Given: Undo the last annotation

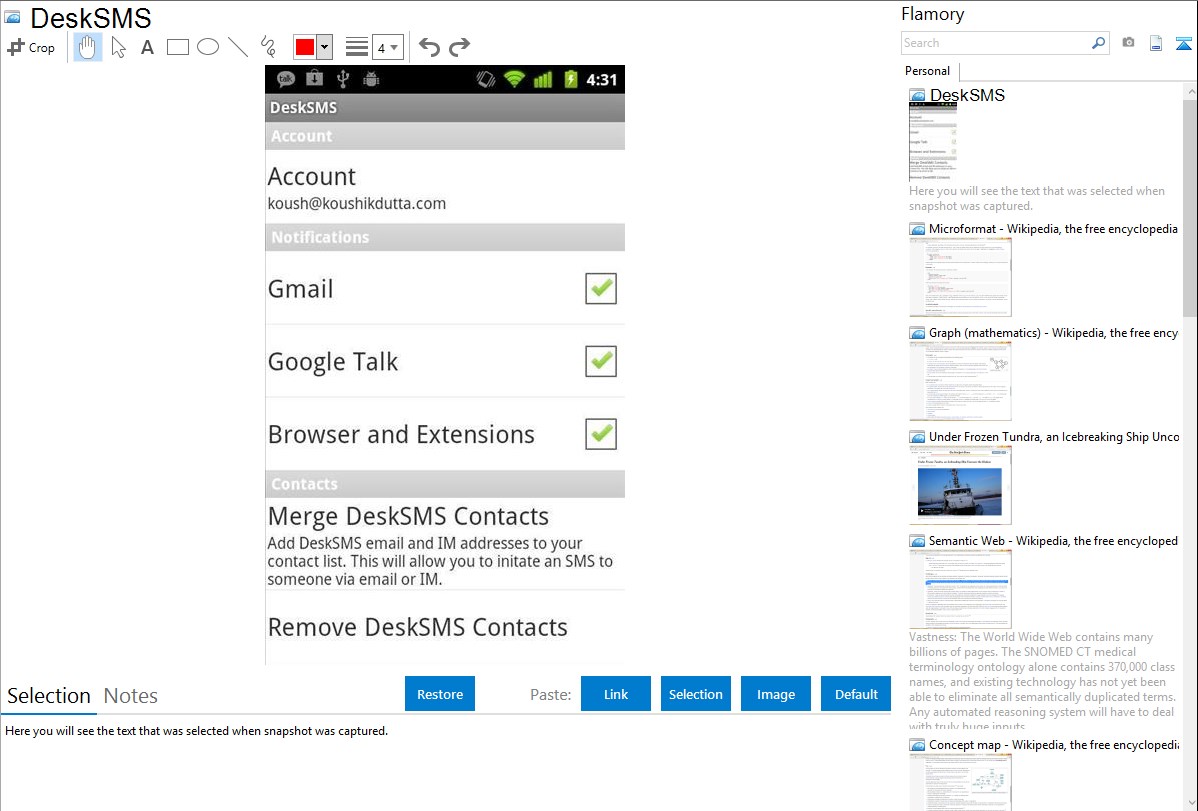Looking at the screenshot, I should (429, 47).
